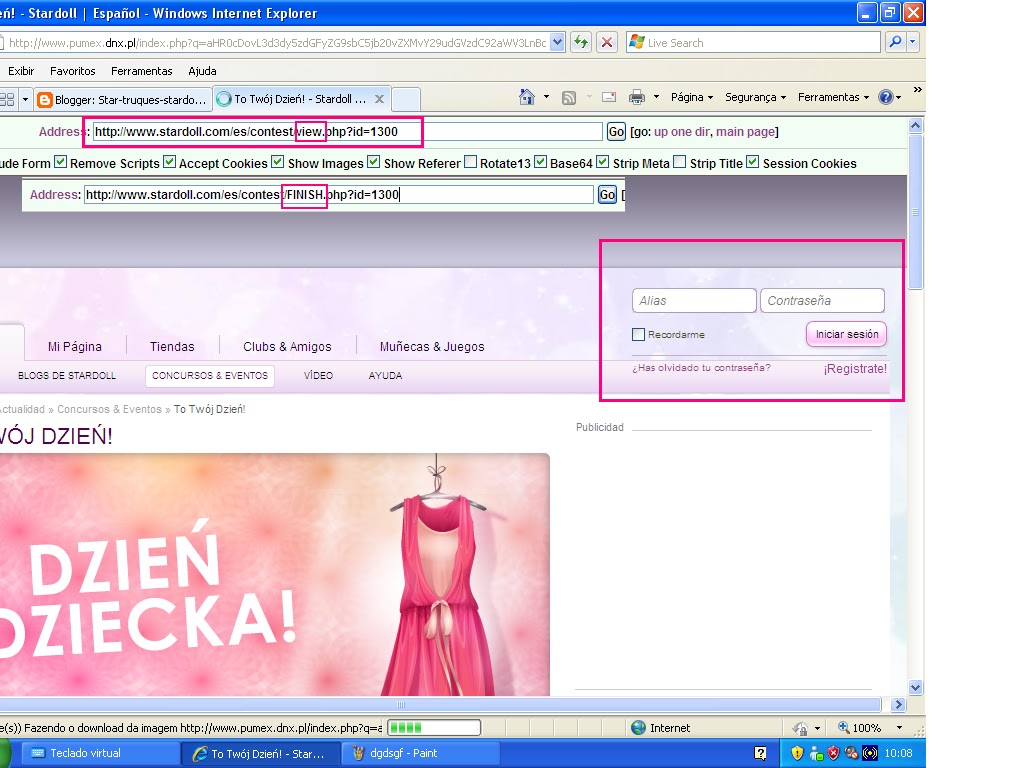
Task: Click the taskbar question-mark help icon
Action: pos(760,753)
